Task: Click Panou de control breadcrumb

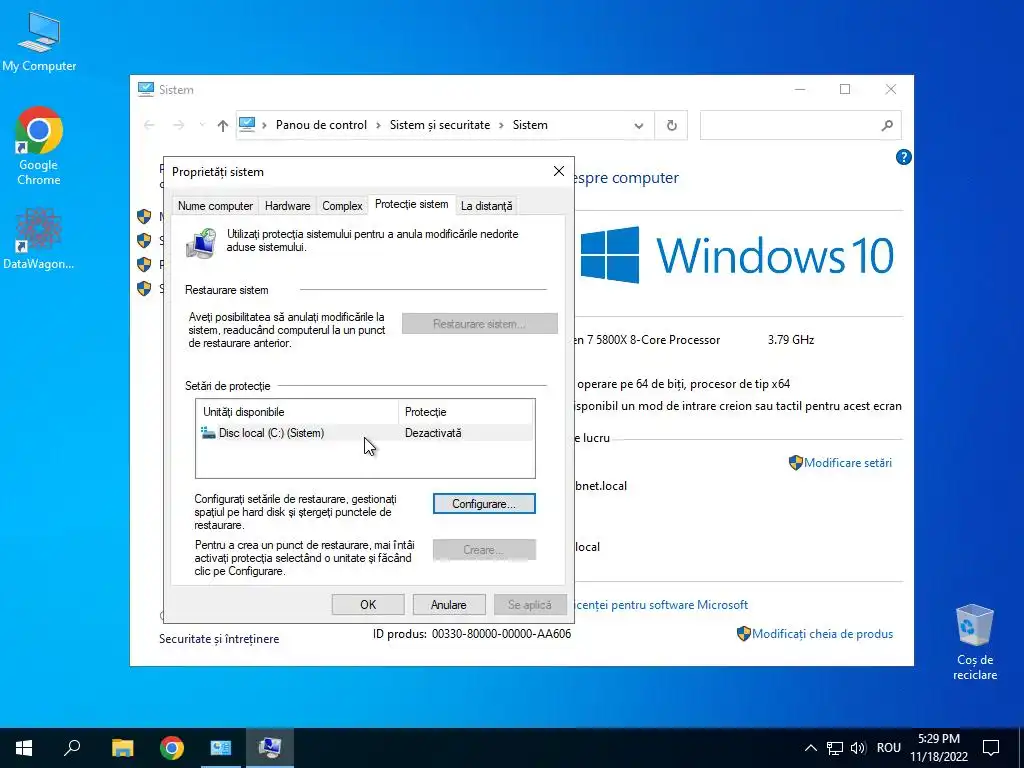Action: pyautogui.click(x=321, y=125)
